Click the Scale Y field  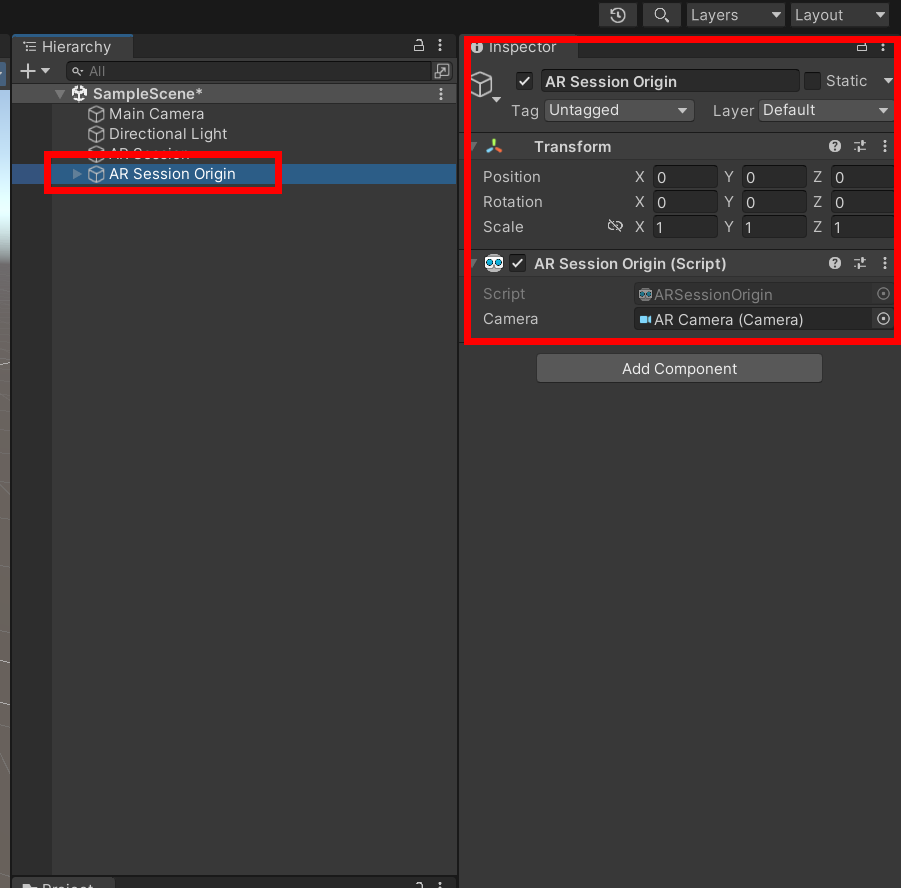coord(774,227)
